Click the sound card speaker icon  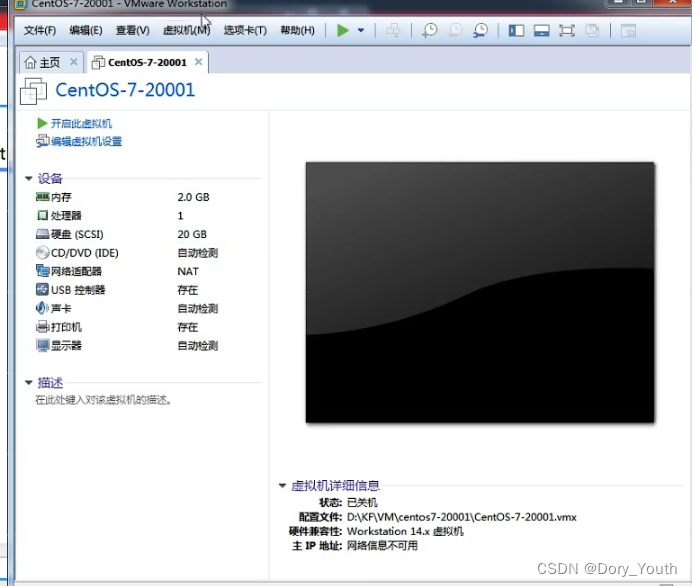pyautogui.click(x=42, y=308)
